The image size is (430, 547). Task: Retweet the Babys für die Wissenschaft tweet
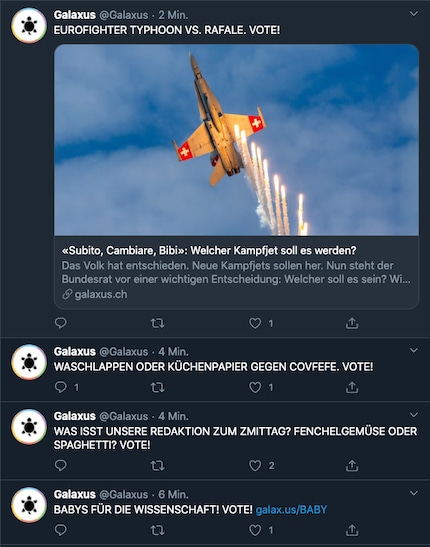157,530
